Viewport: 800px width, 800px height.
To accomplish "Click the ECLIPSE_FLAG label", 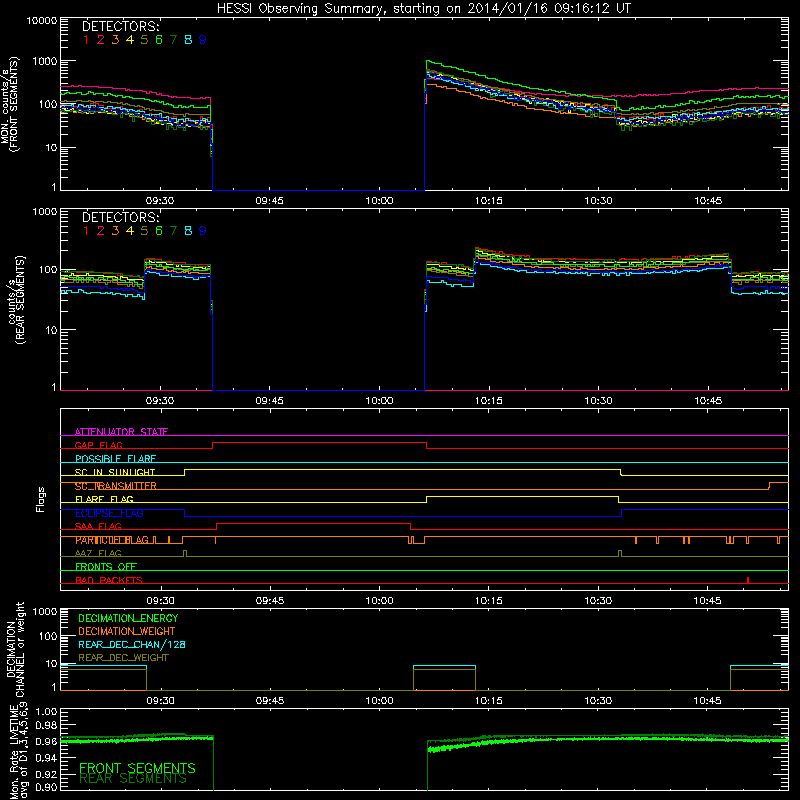I will pyautogui.click(x=109, y=513).
